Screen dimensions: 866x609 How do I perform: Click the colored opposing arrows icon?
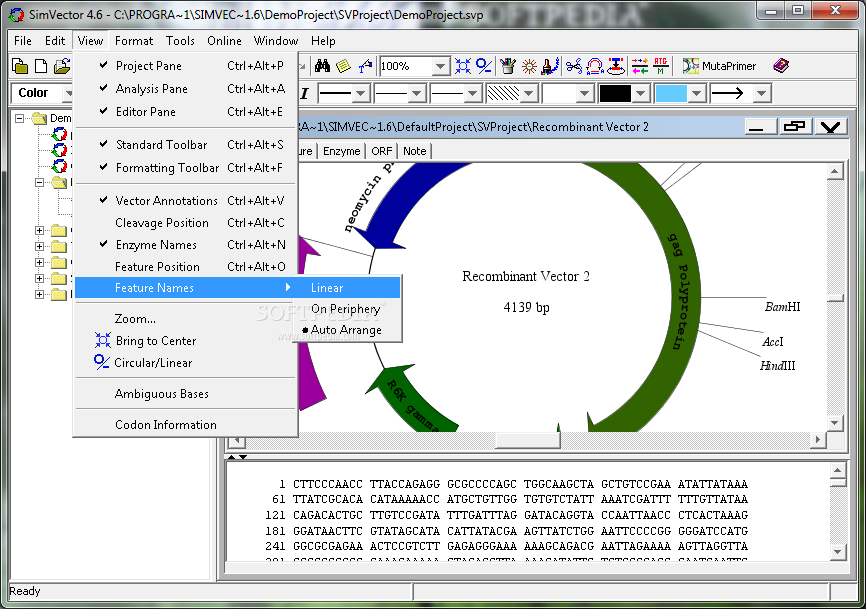(x=640, y=66)
